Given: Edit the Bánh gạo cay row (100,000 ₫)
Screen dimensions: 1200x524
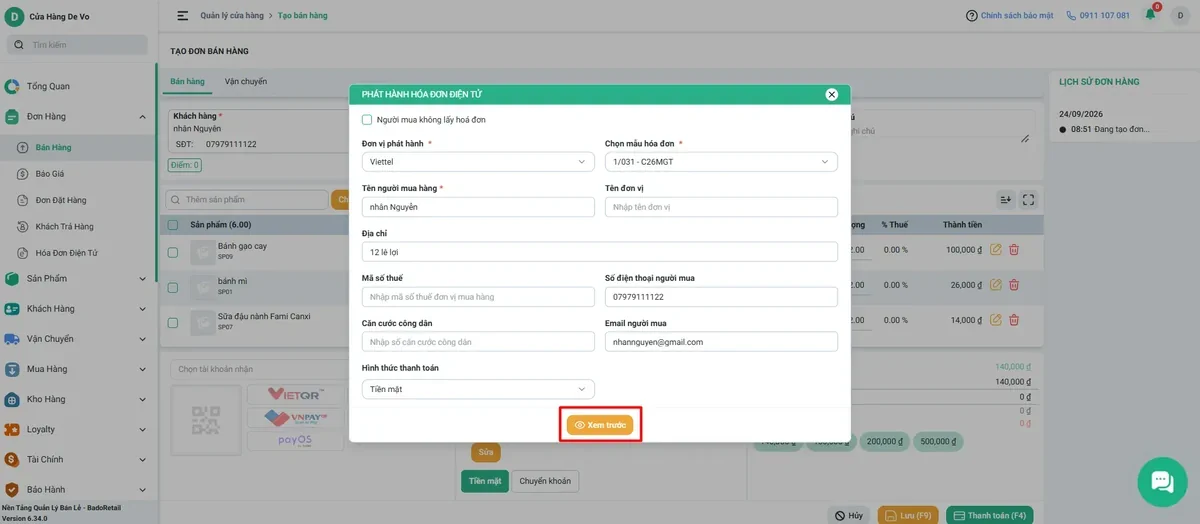Looking at the screenshot, I should pyautogui.click(x=995, y=250).
